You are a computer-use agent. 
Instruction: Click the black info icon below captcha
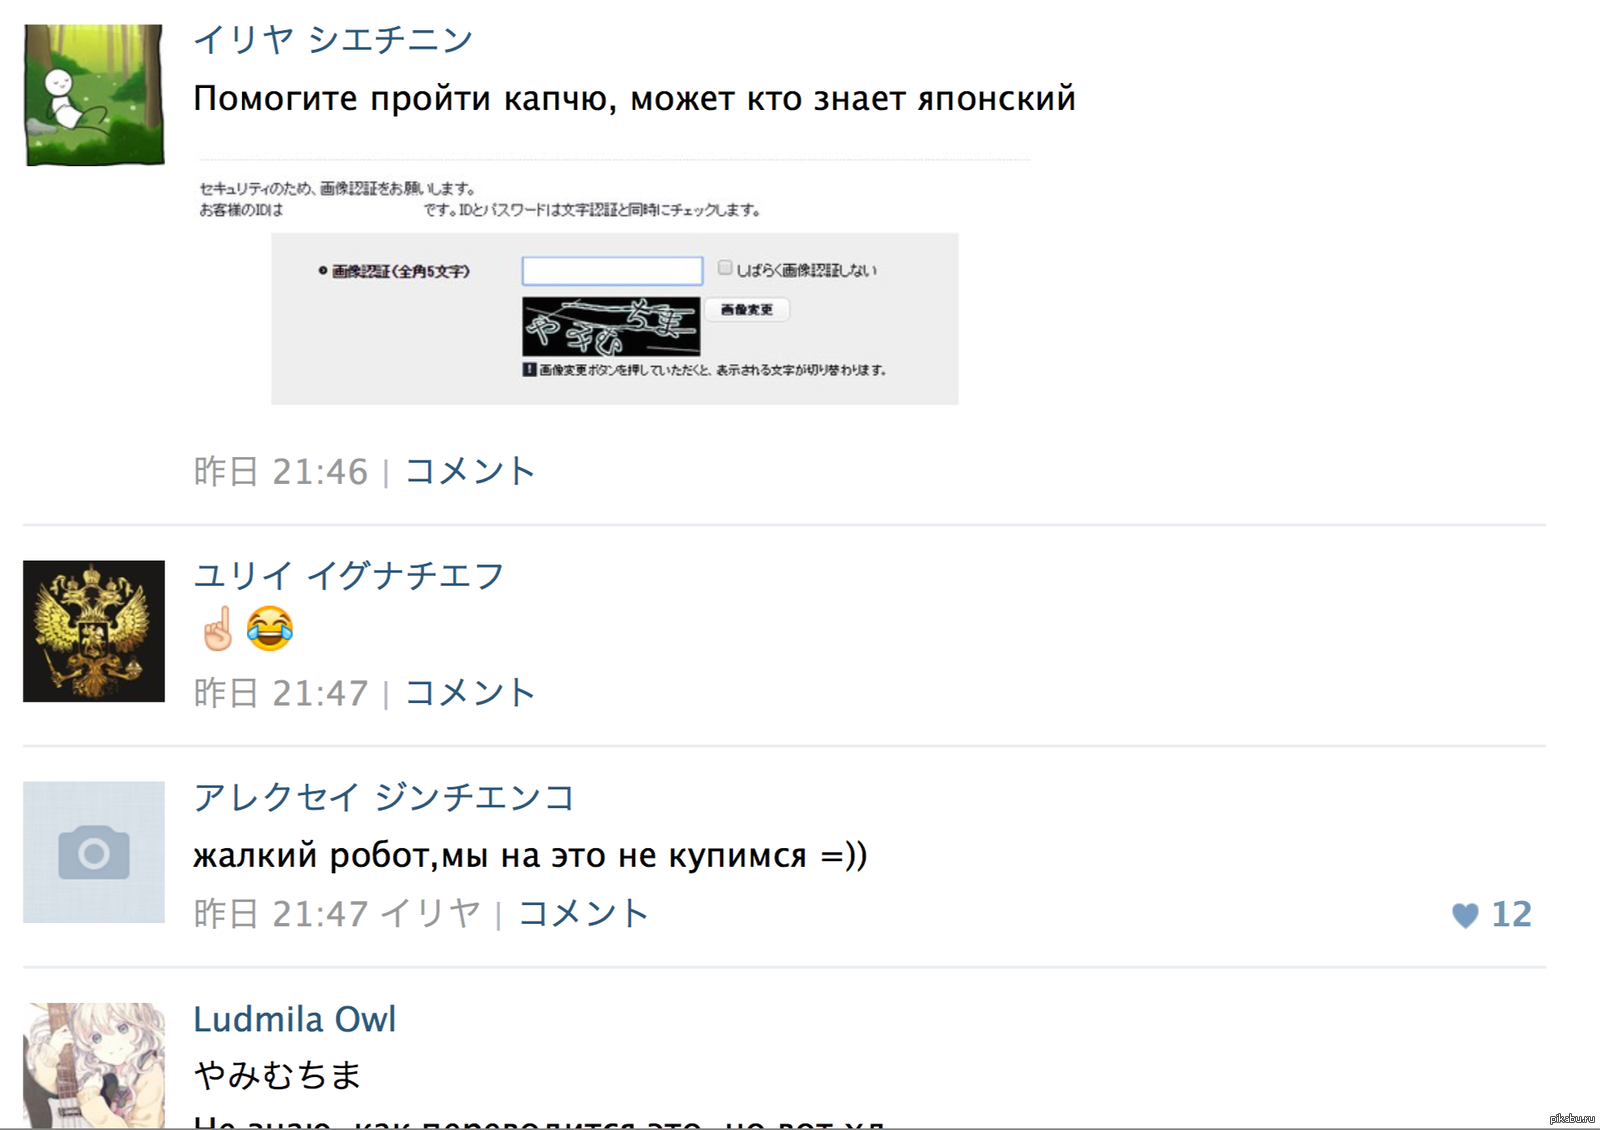point(529,369)
